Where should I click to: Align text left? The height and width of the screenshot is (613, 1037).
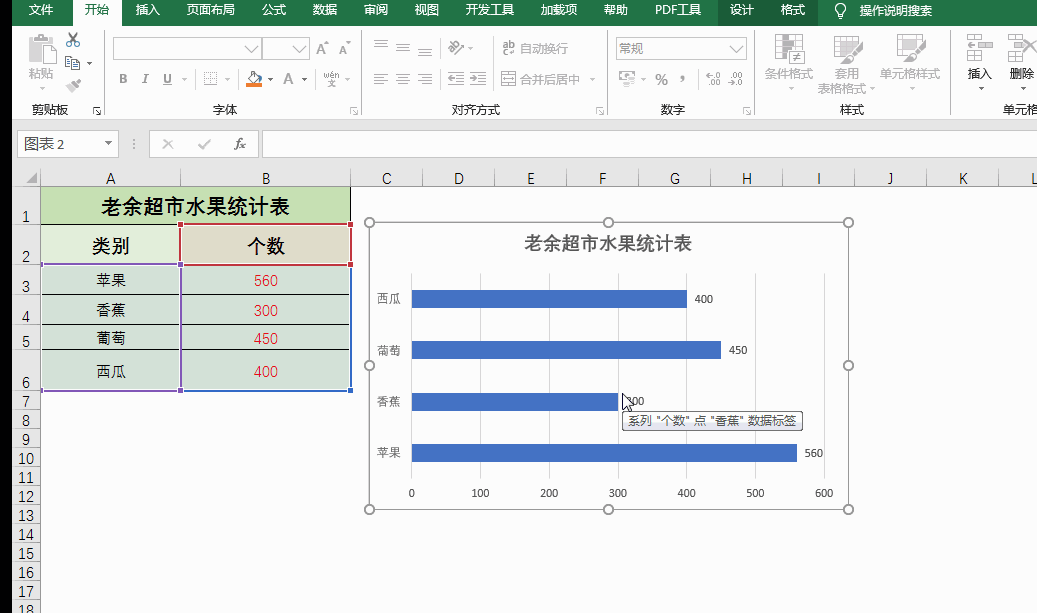click(x=380, y=79)
